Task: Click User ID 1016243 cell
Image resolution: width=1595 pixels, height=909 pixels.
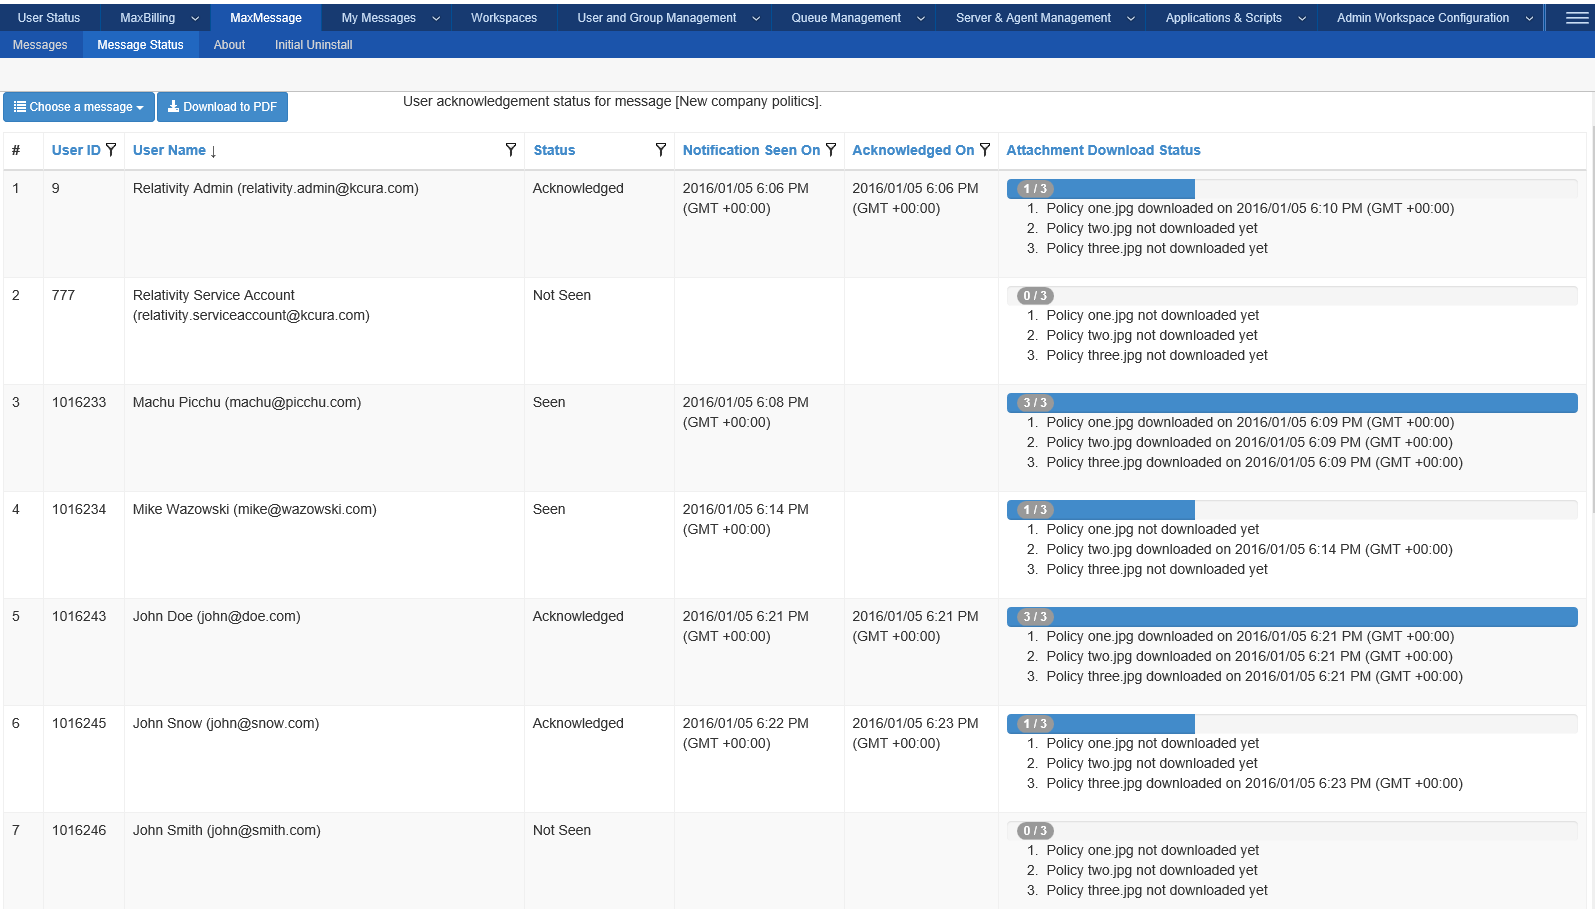Action: [x=84, y=652]
